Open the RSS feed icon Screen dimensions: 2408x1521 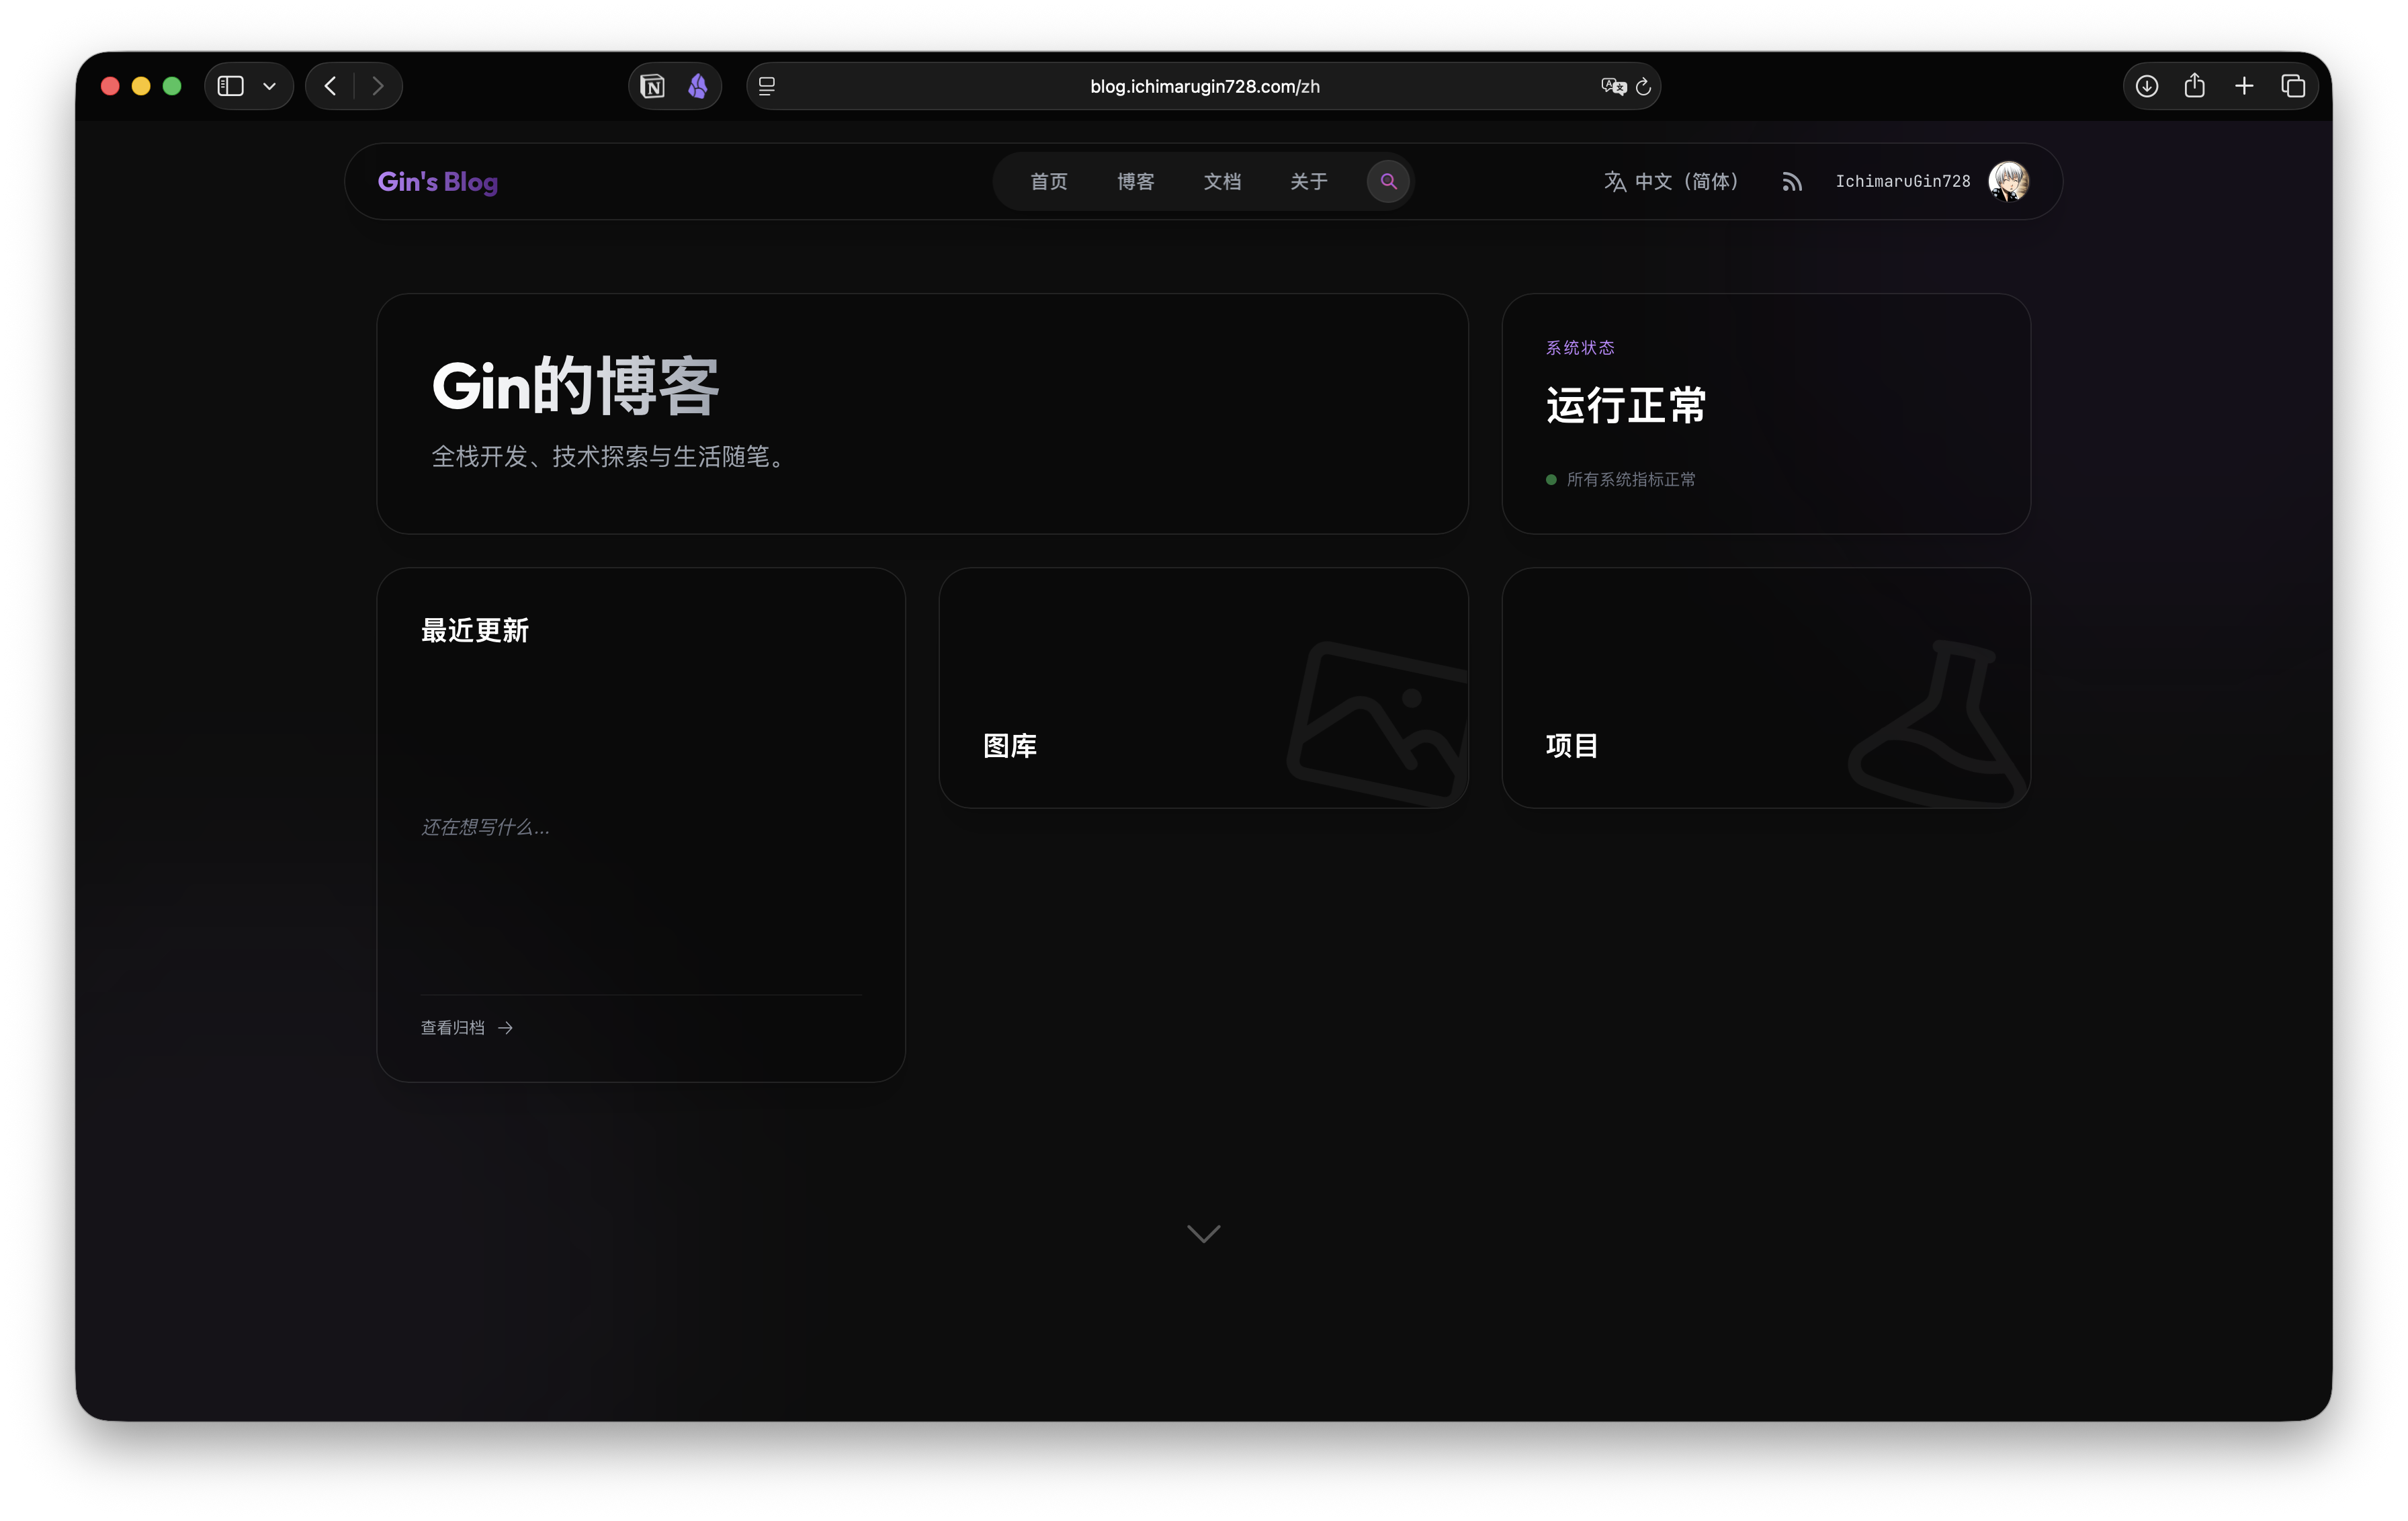click(x=1792, y=181)
